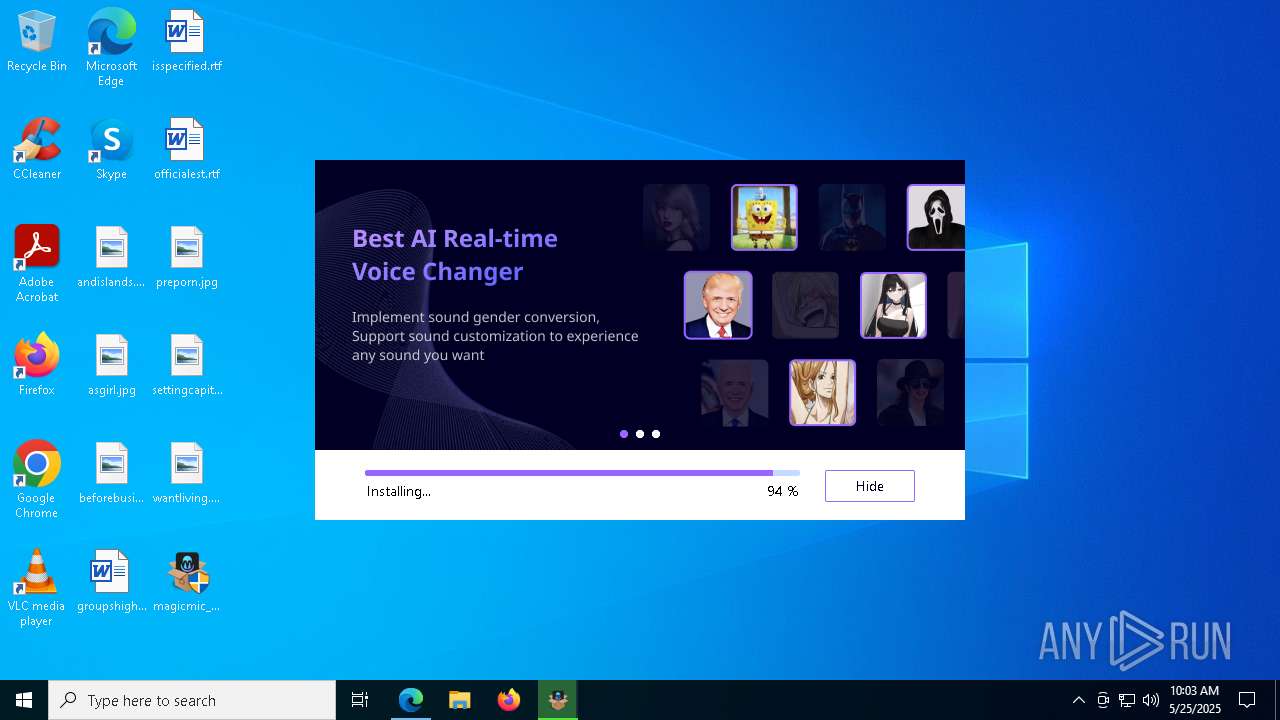
Task: Launch Skype from the desktop
Action: click(x=111, y=150)
